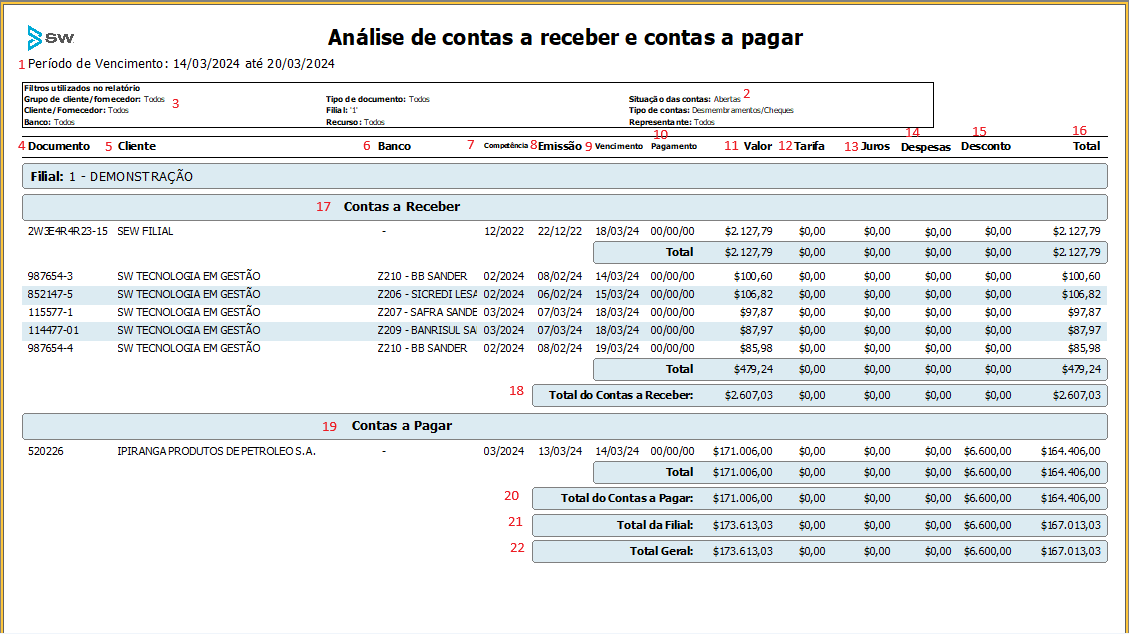Click the 'Total' column header
Image resolution: width=1129 pixels, height=634 pixels.
pos(1087,146)
